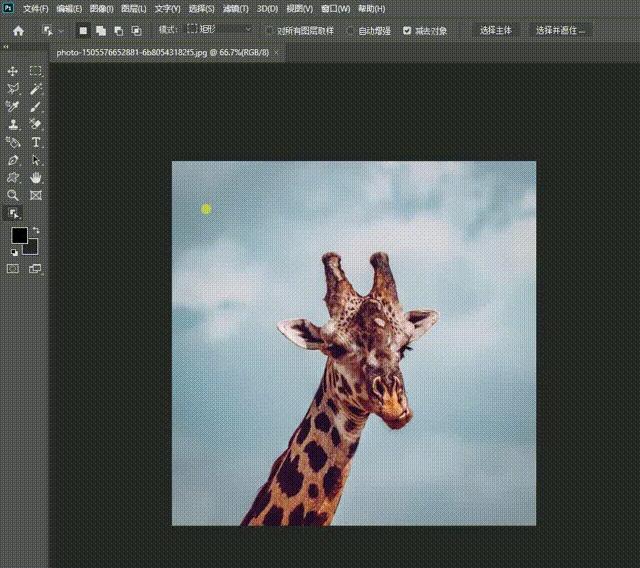Select the Clone Stamp tool
640x568 pixels.
coord(13,124)
